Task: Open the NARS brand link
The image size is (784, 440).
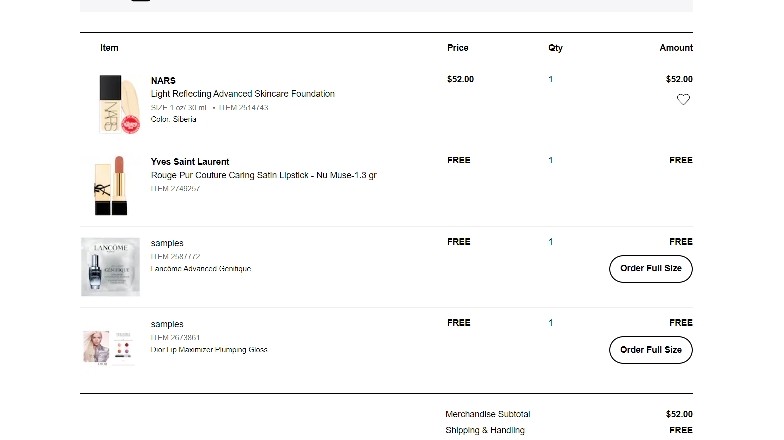Action: point(163,80)
